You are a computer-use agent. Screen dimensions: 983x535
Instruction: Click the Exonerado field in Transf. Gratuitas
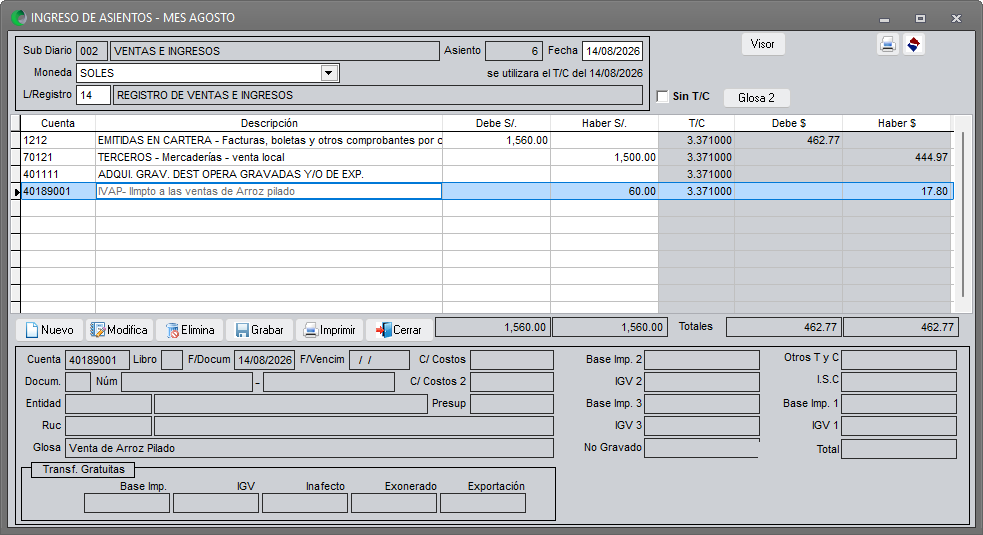394,503
